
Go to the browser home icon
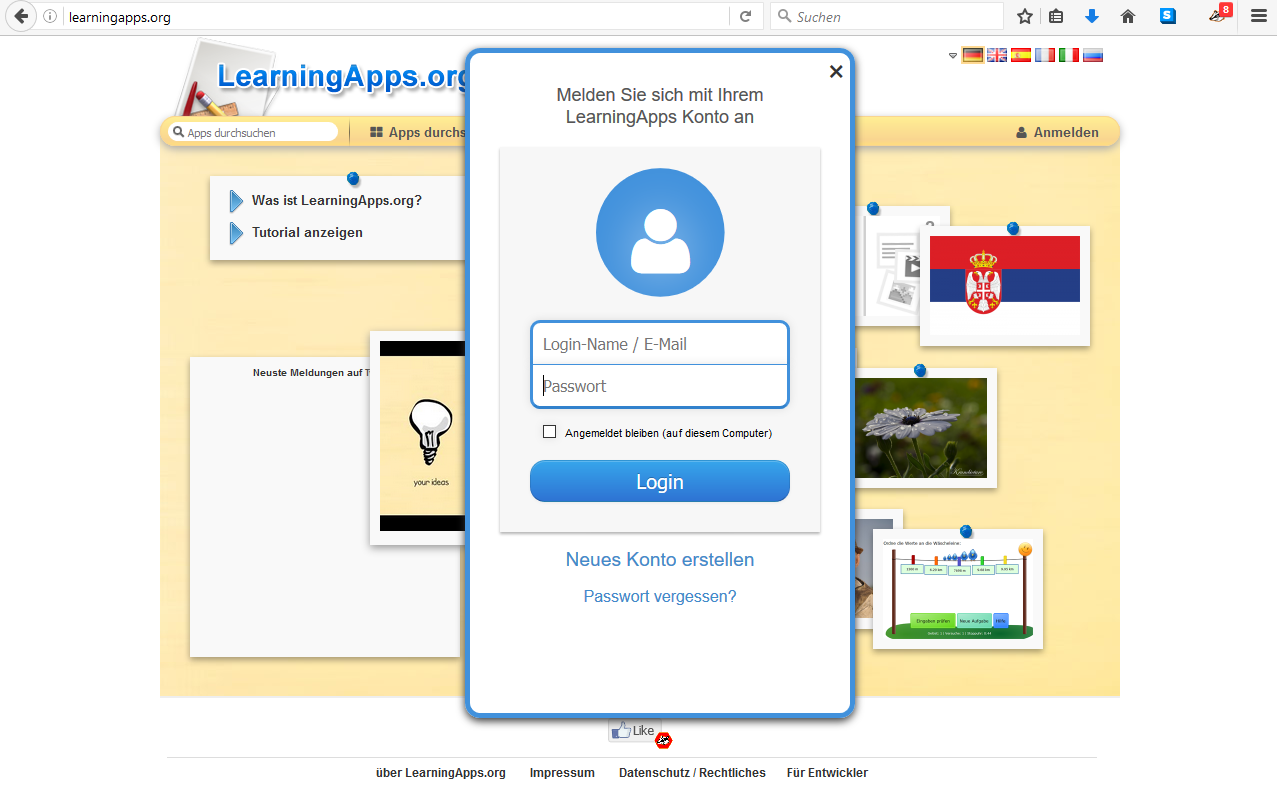1128,16
